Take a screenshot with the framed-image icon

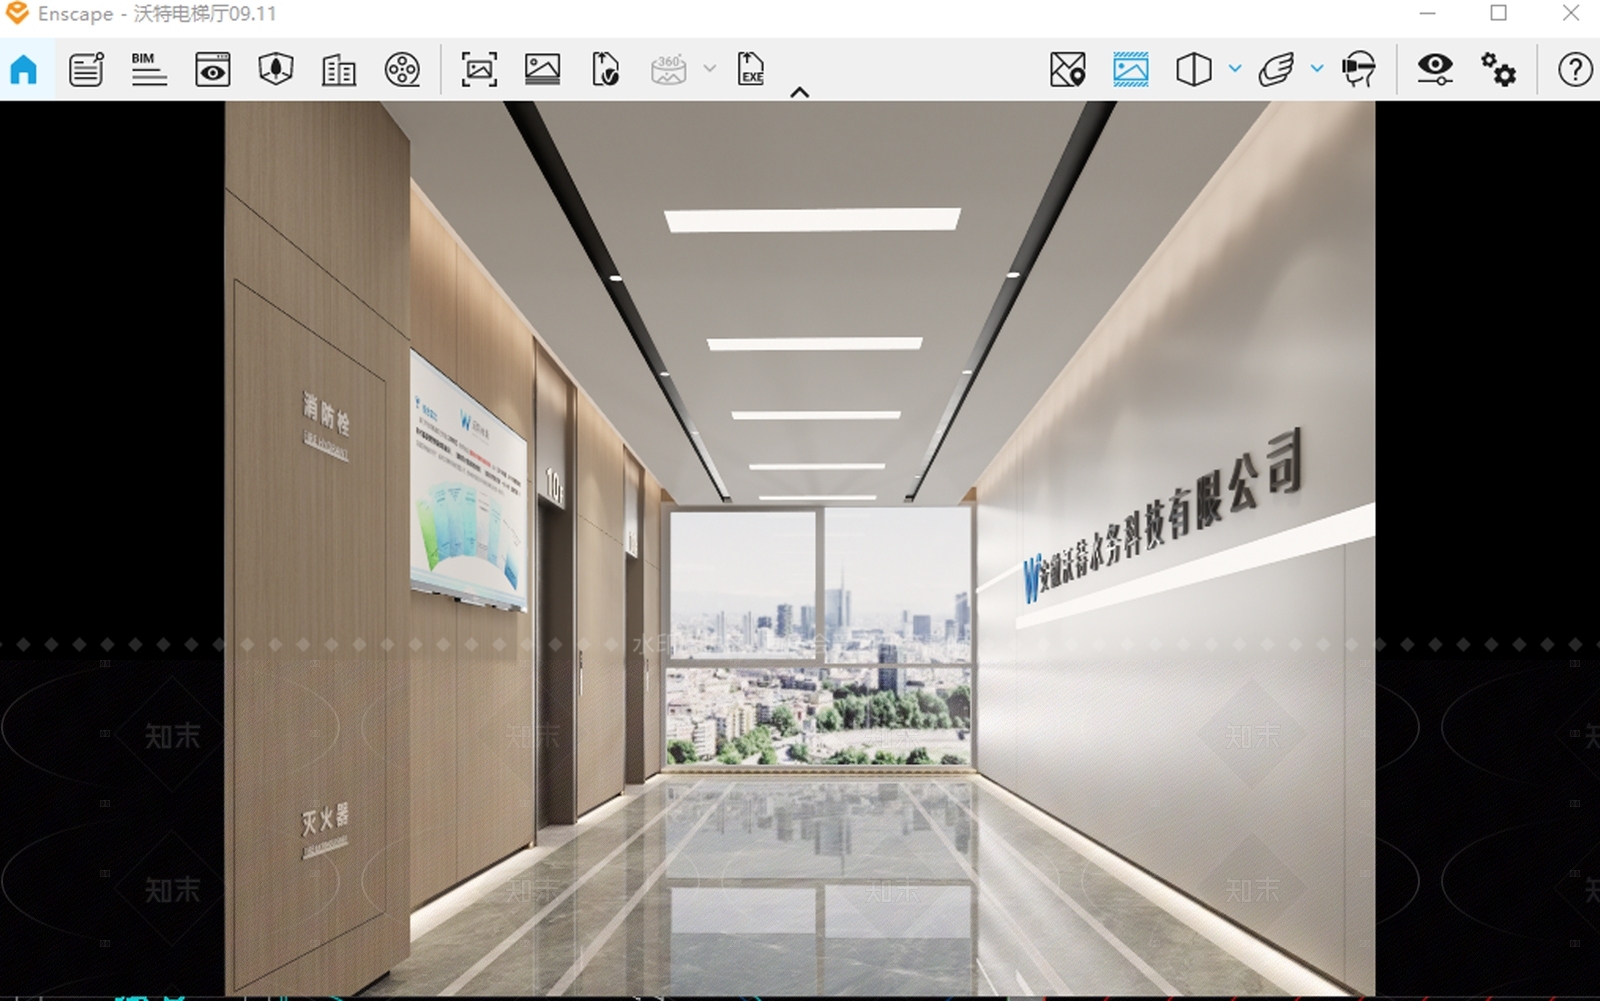click(x=479, y=70)
